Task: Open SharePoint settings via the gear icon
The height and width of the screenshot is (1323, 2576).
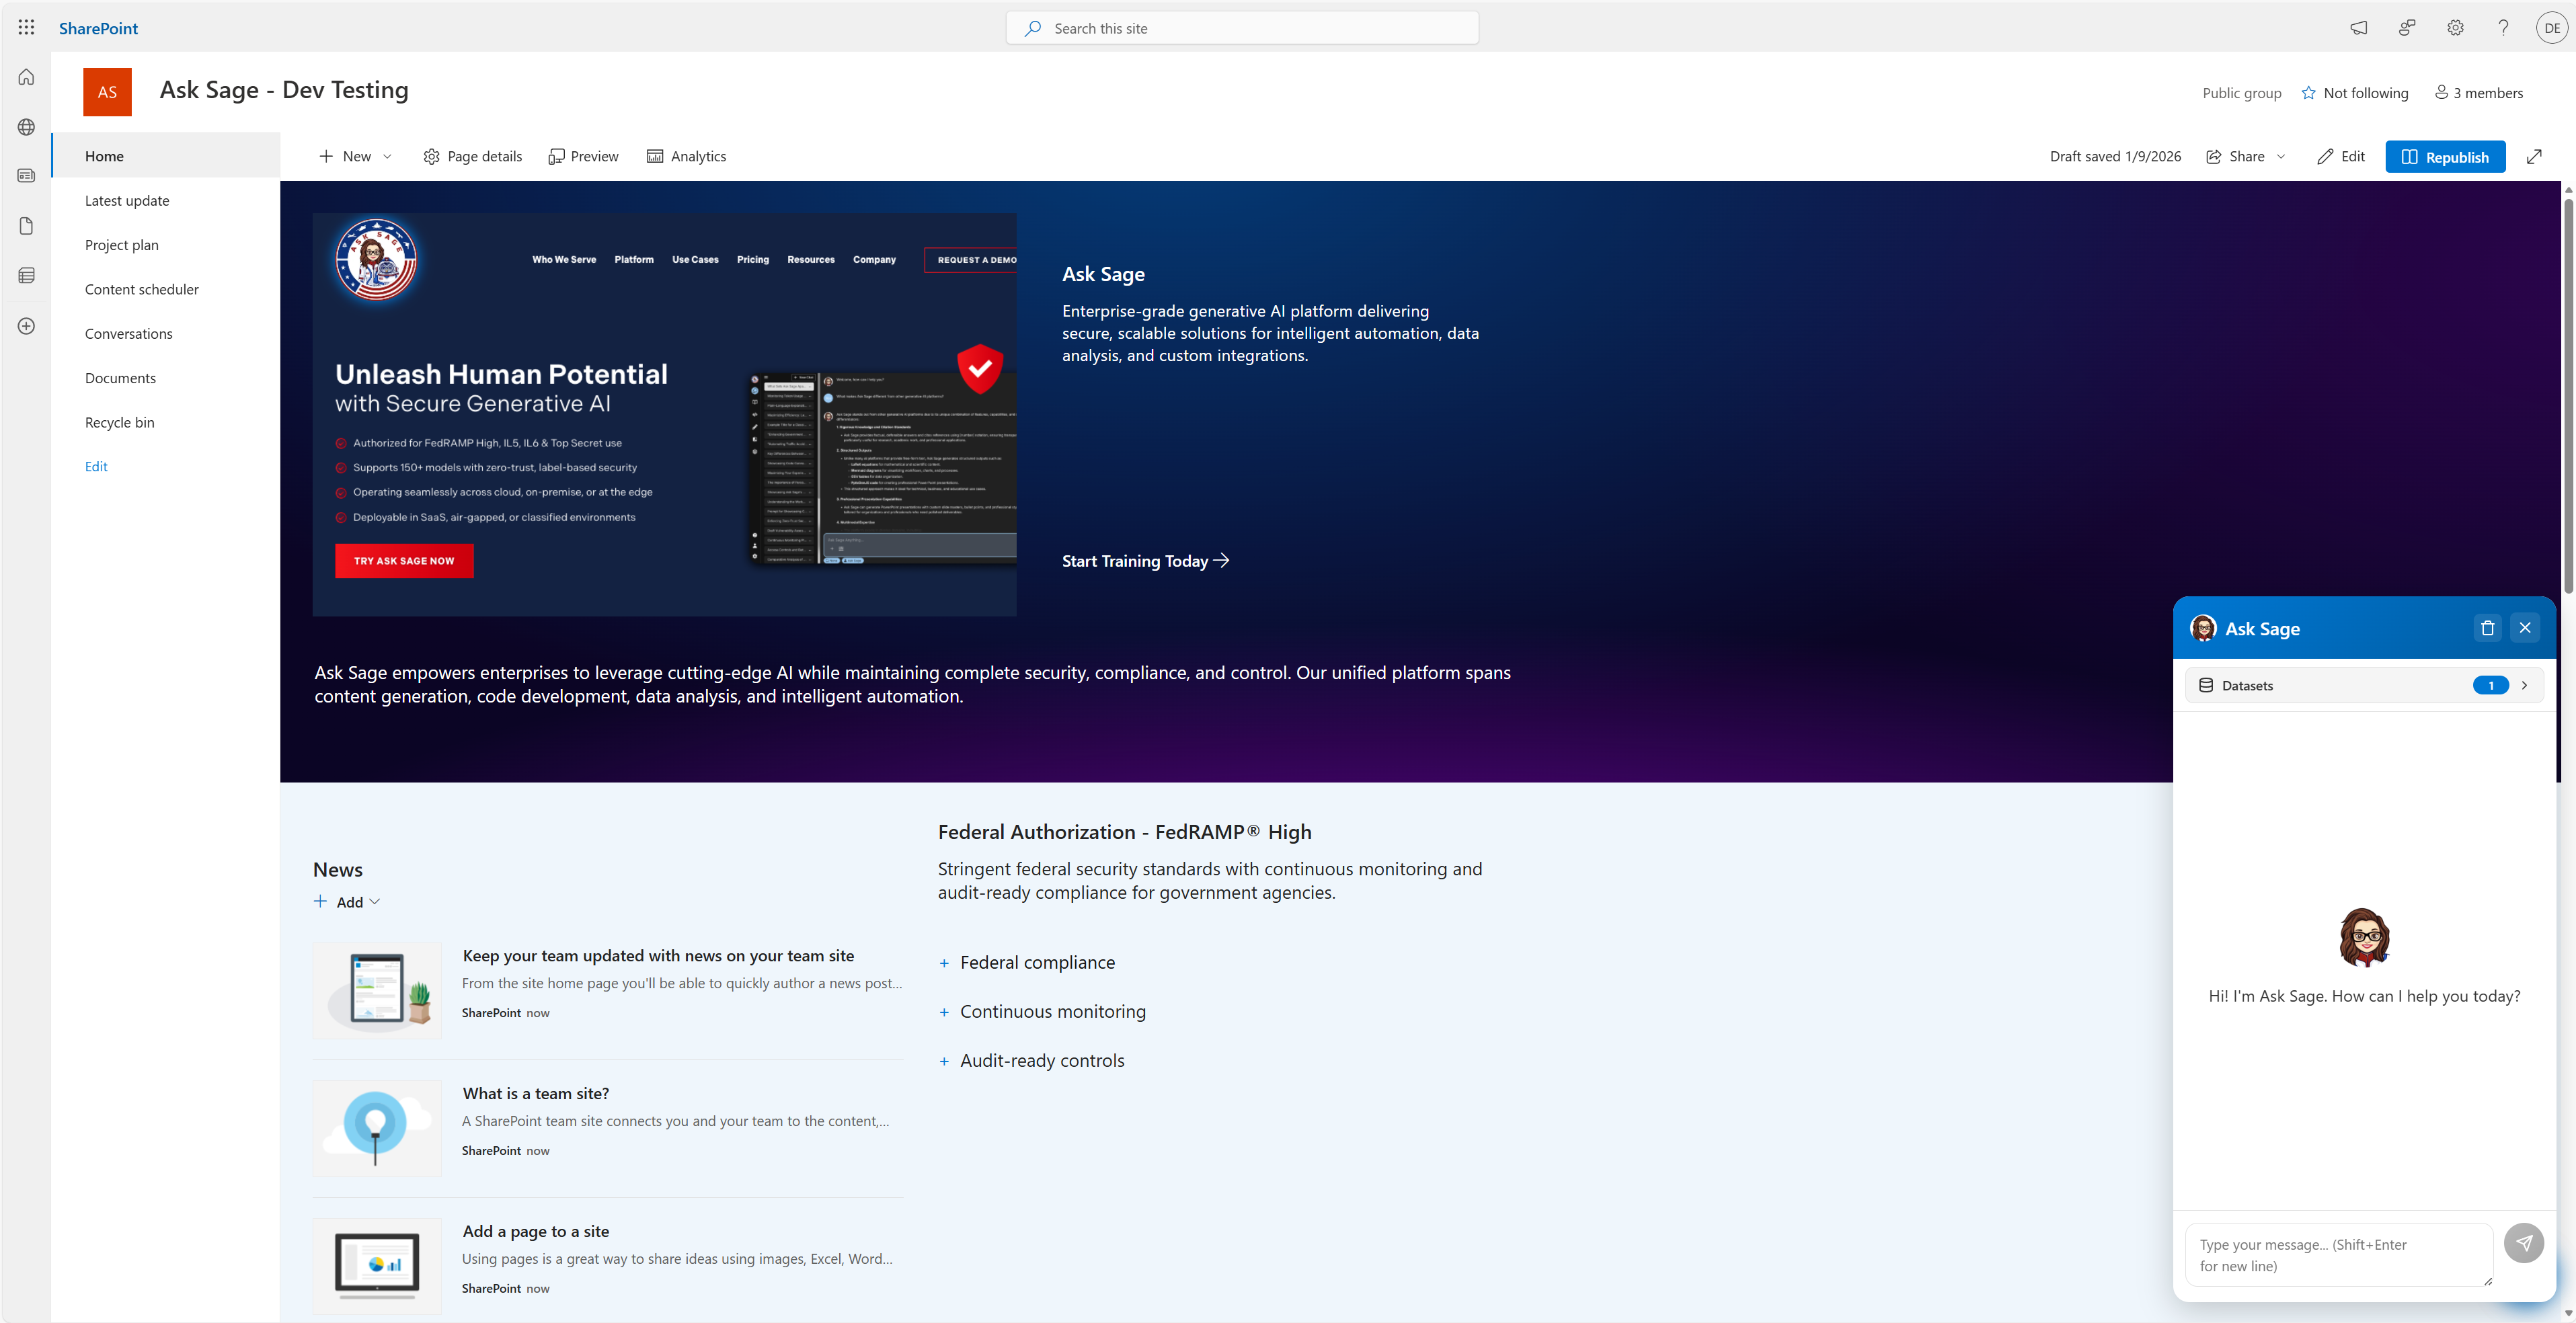Action: point(2455,27)
